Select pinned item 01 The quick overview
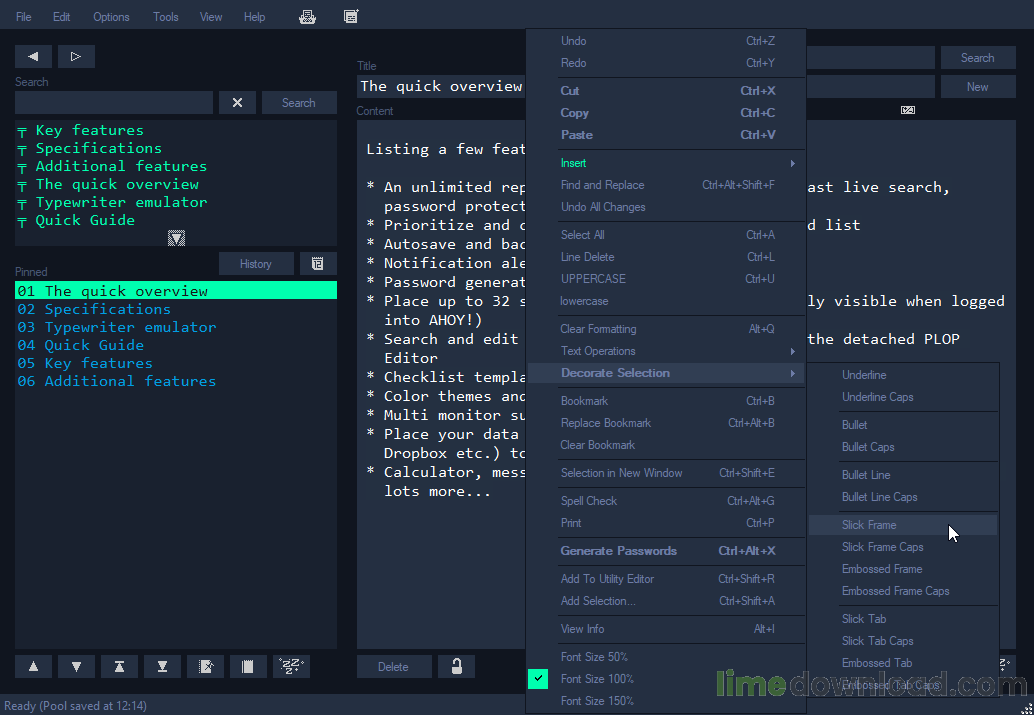The image size is (1034, 715). 176,291
